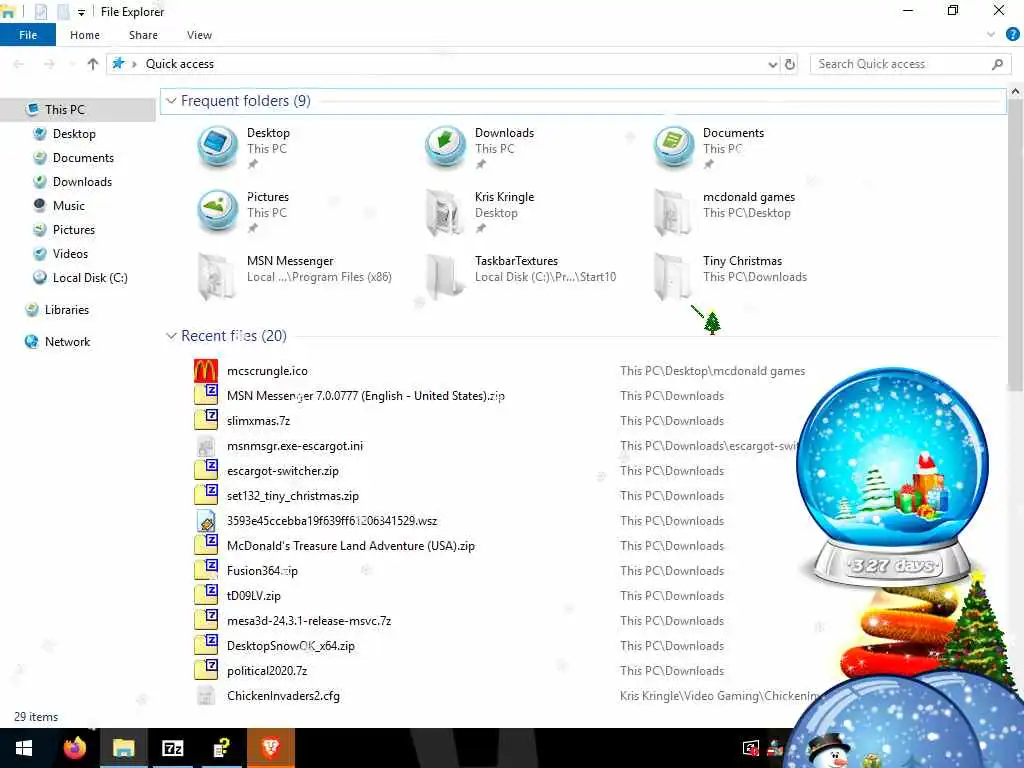The height and width of the screenshot is (768, 1024).
Task: Select DesktopSnowOK_x64.zip file
Action: click(291, 646)
